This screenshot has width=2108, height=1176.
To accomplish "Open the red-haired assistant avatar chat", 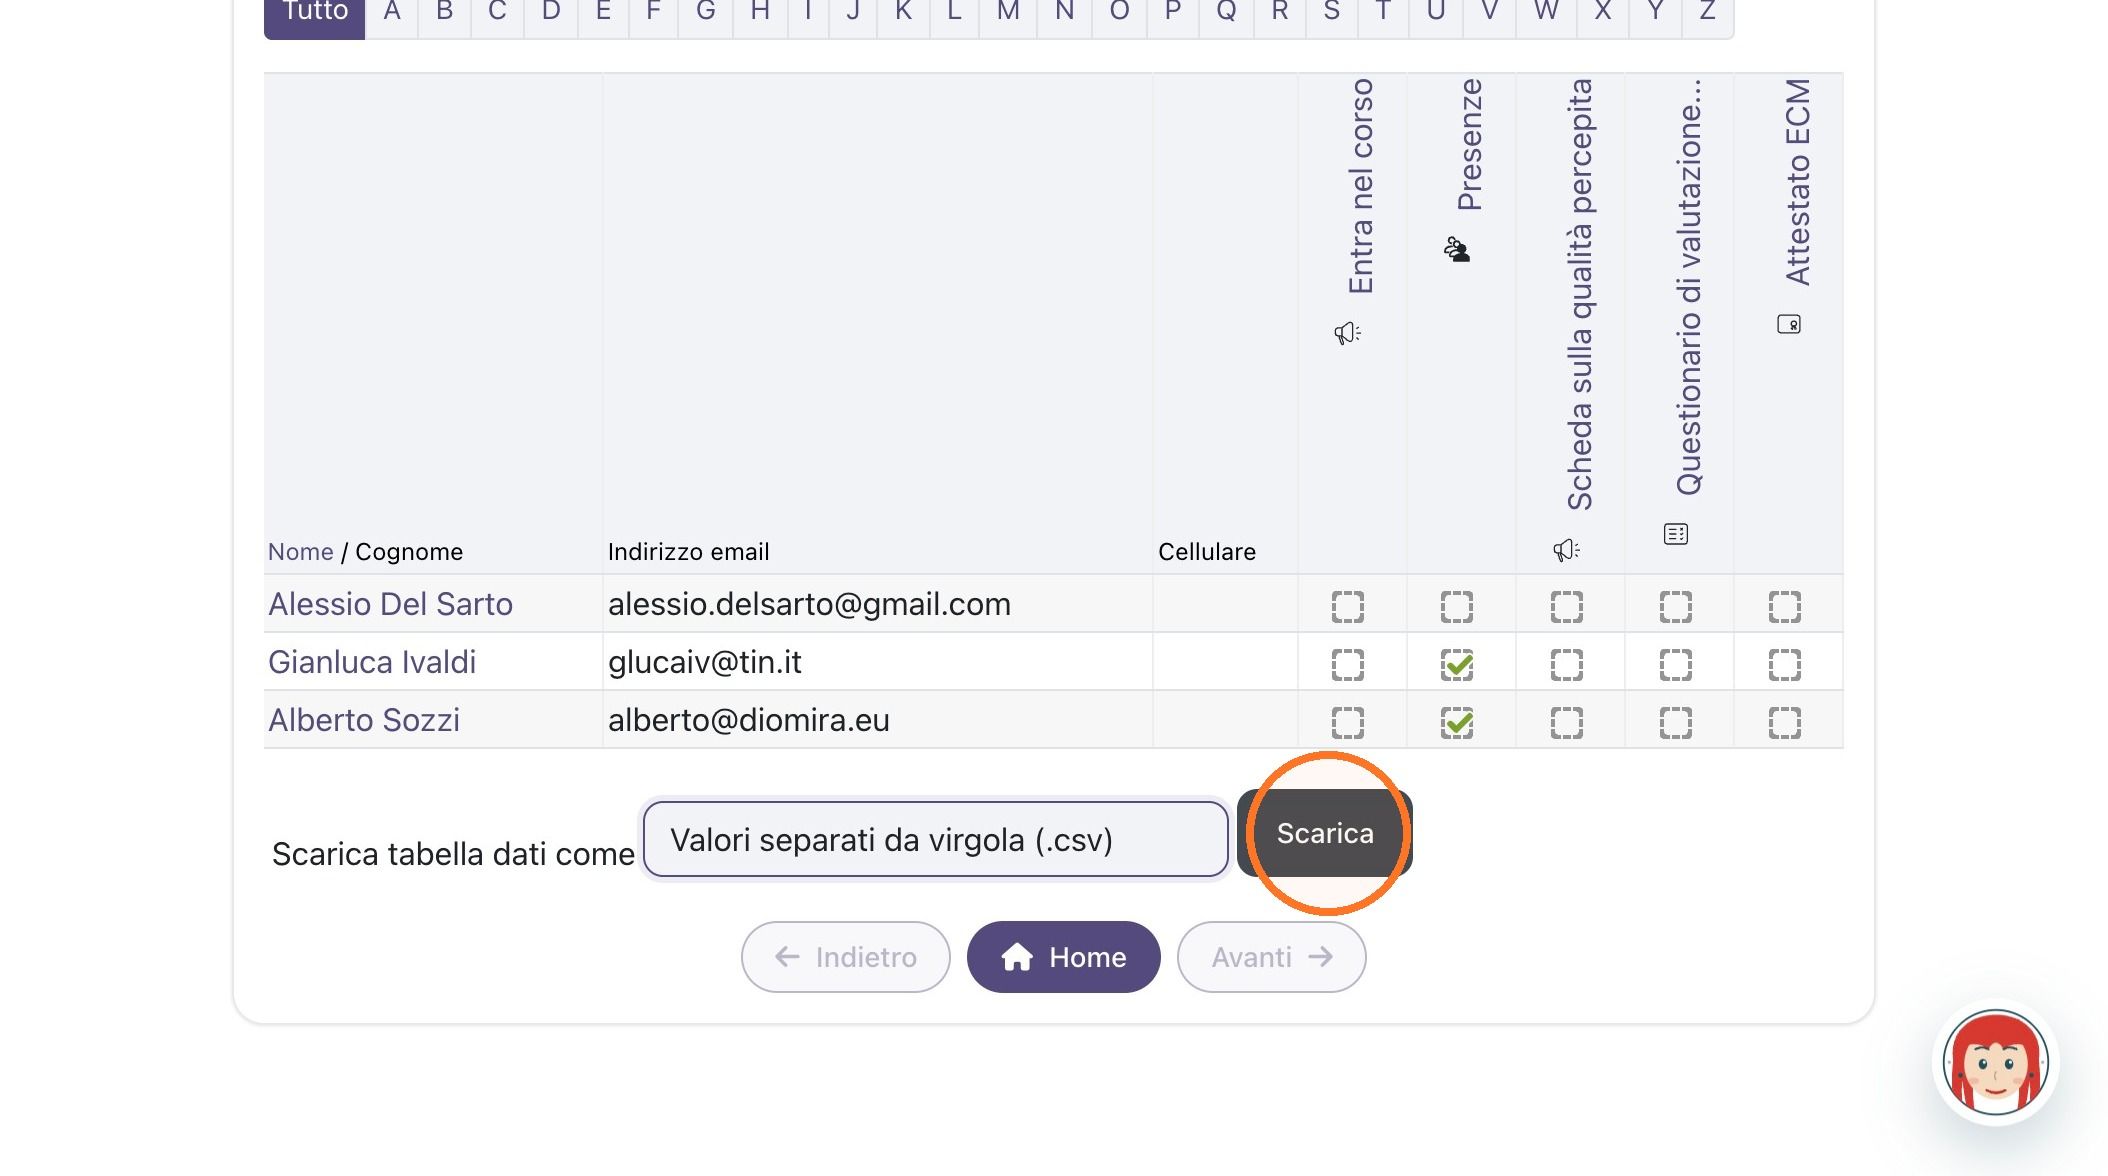I will click(x=1996, y=1062).
